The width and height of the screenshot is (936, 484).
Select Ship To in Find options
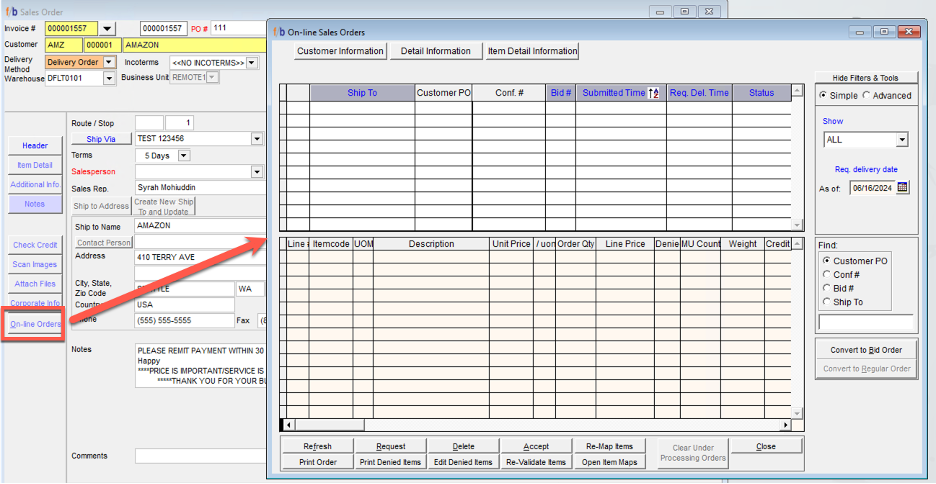pyautogui.click(x=826, y=302)
